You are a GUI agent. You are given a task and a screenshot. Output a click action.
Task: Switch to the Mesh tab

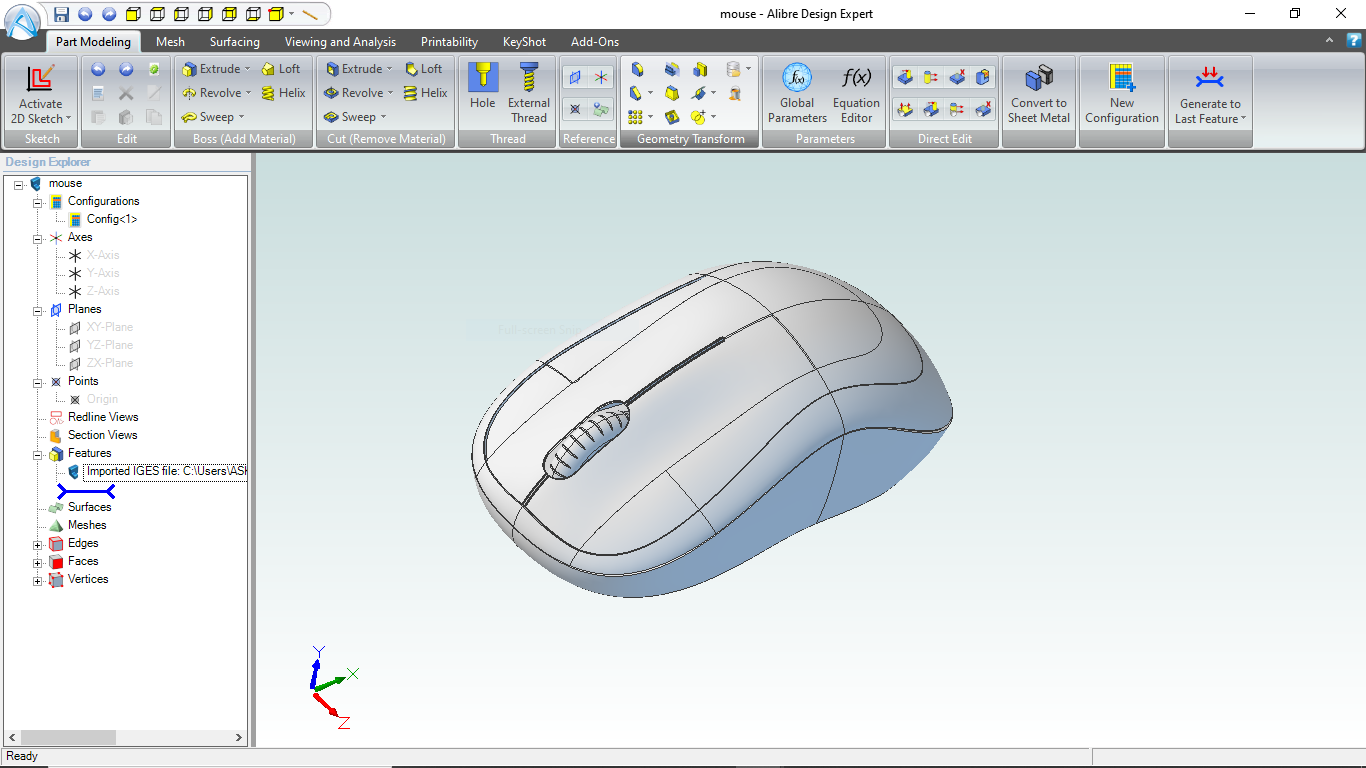170,42
